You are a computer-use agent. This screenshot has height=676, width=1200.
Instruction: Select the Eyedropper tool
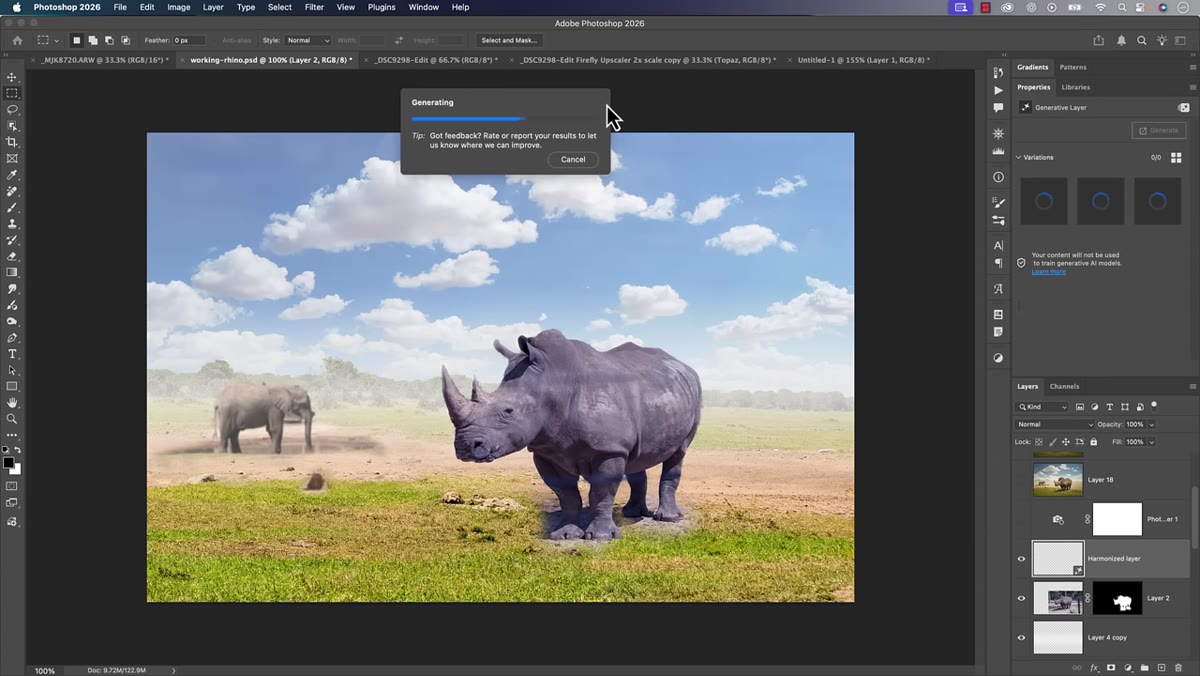[x=12, y=175]
